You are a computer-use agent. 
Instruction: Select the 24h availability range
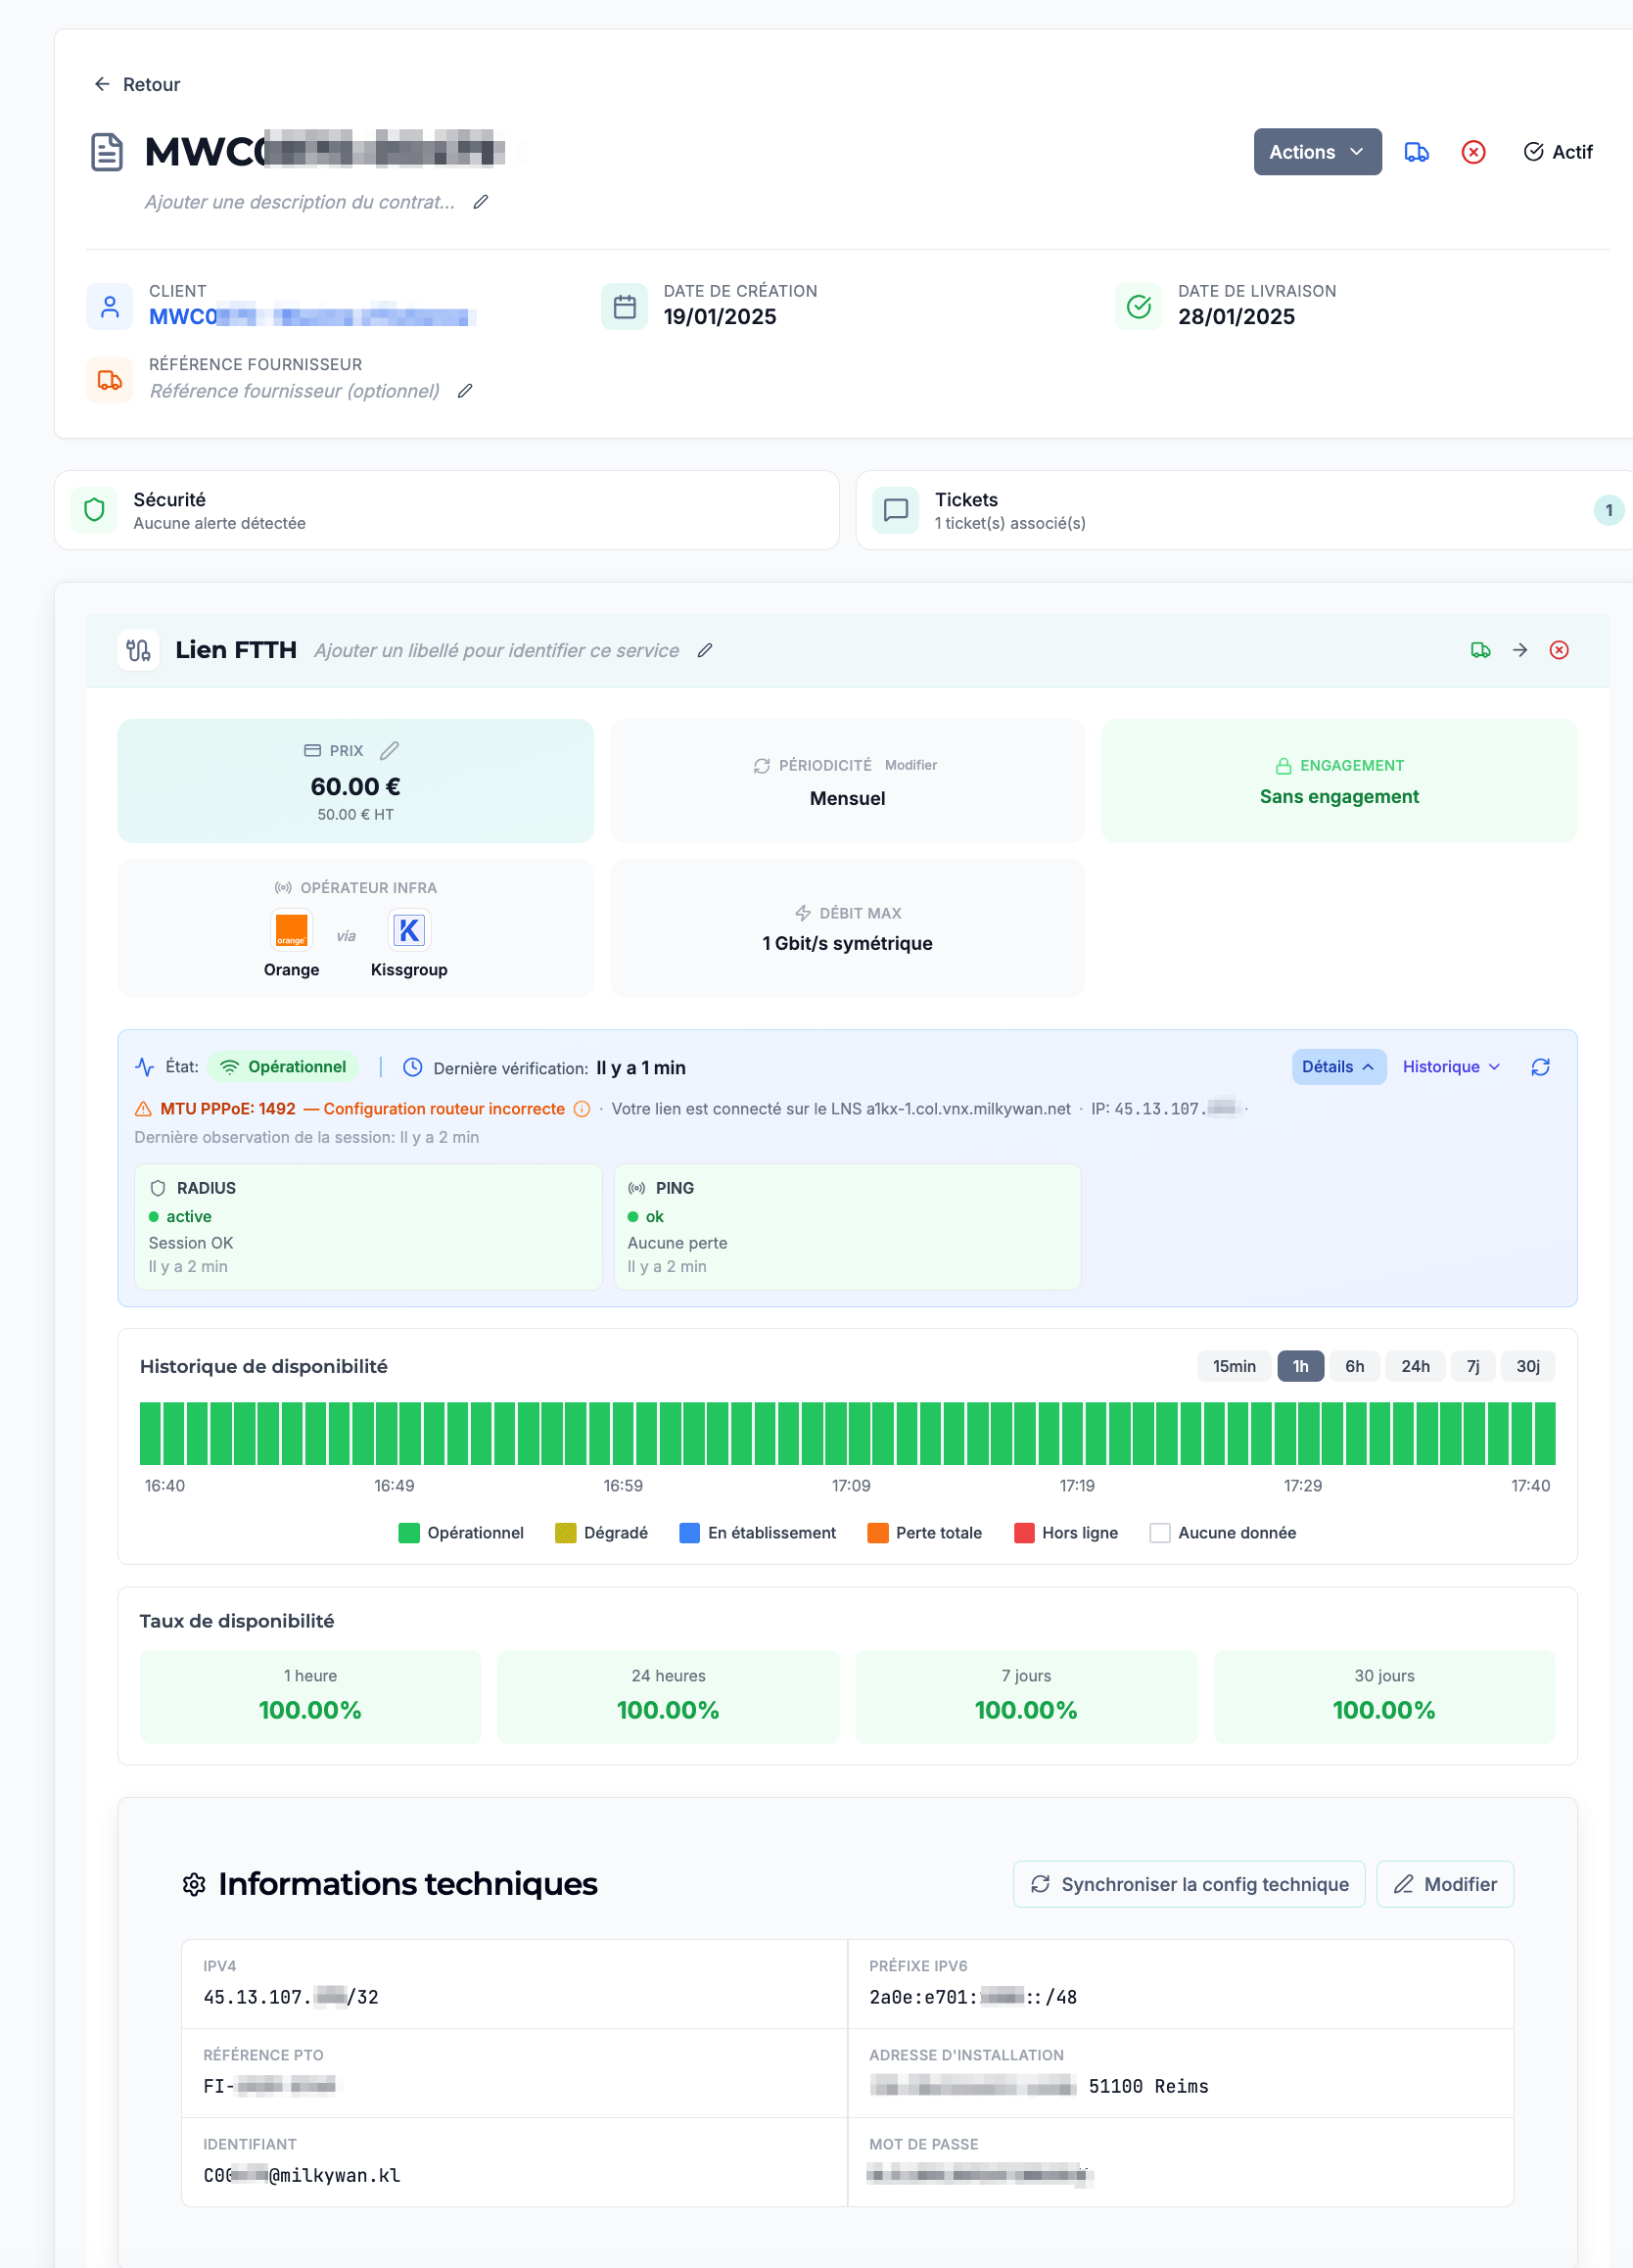1414,1366
